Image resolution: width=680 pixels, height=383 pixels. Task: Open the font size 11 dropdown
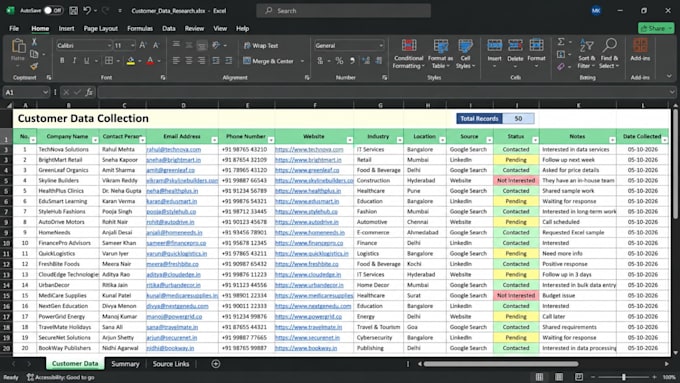pos(132,46)
